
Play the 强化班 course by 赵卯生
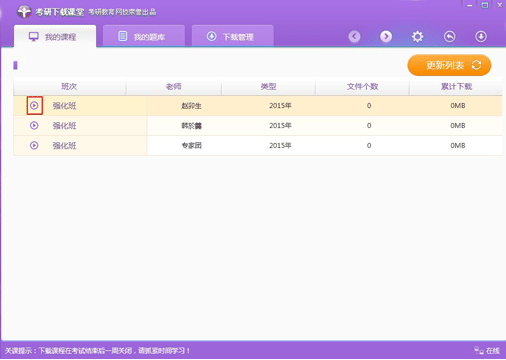[x=34, y=106]
